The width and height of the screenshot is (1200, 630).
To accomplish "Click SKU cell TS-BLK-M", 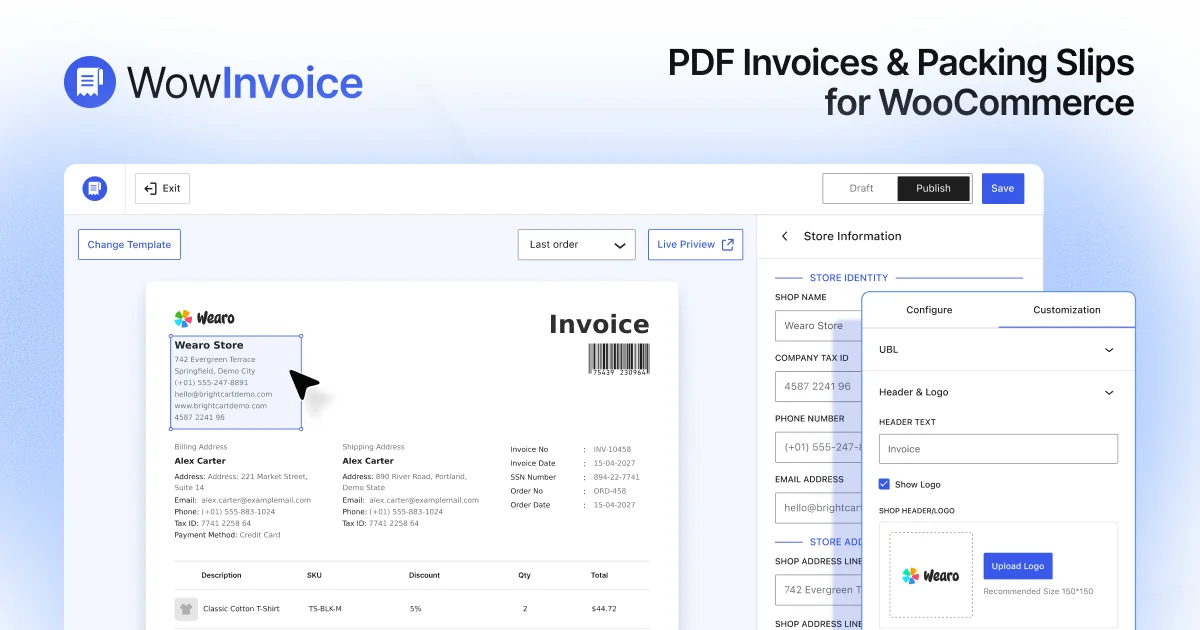I will (x=325, y=608).
